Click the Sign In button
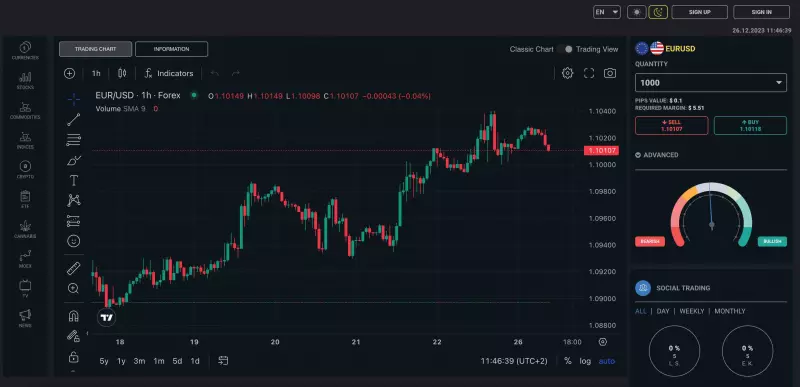This screenshot has width=800, height=387. 762,12
